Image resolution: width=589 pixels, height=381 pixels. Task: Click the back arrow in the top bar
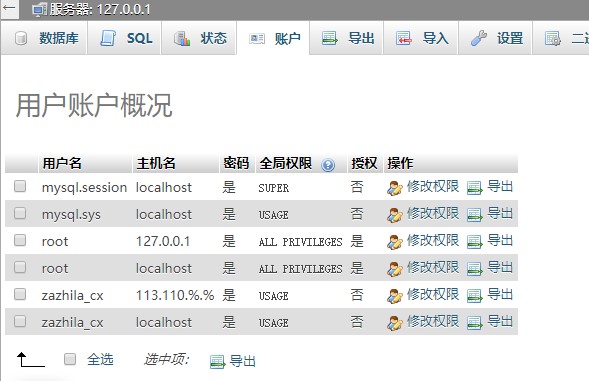click(9, 8)
